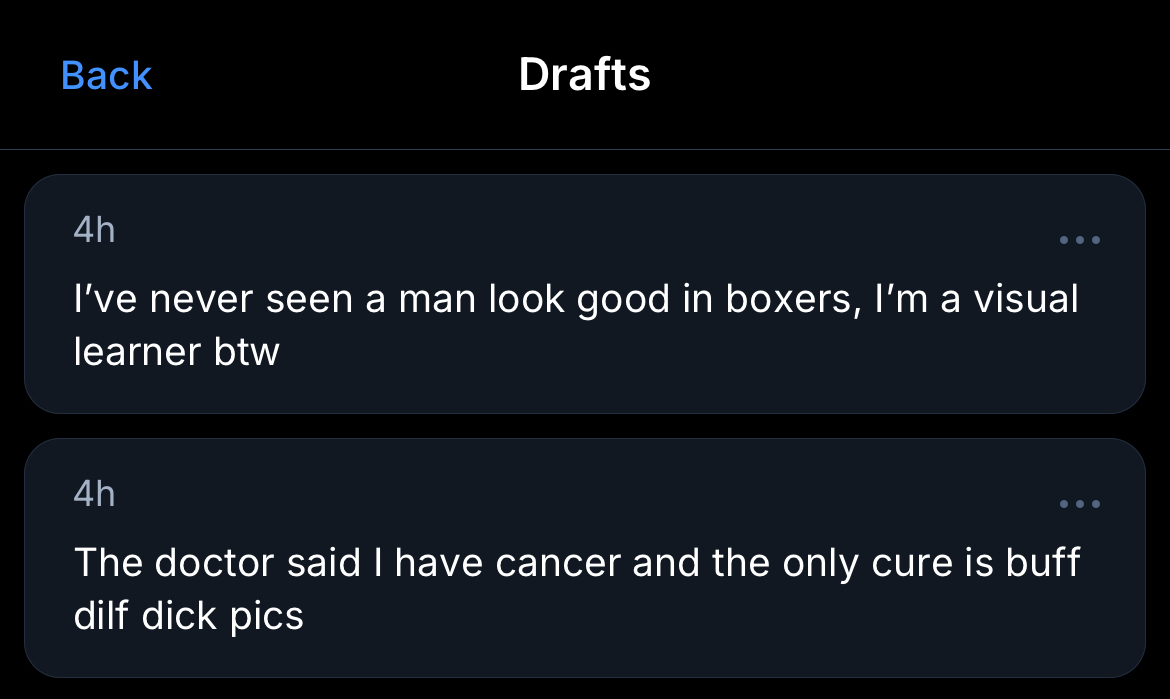Click the 4h timestamp on the second draft
Screen dimensions: 1170x699
click(x=94, y=494)
